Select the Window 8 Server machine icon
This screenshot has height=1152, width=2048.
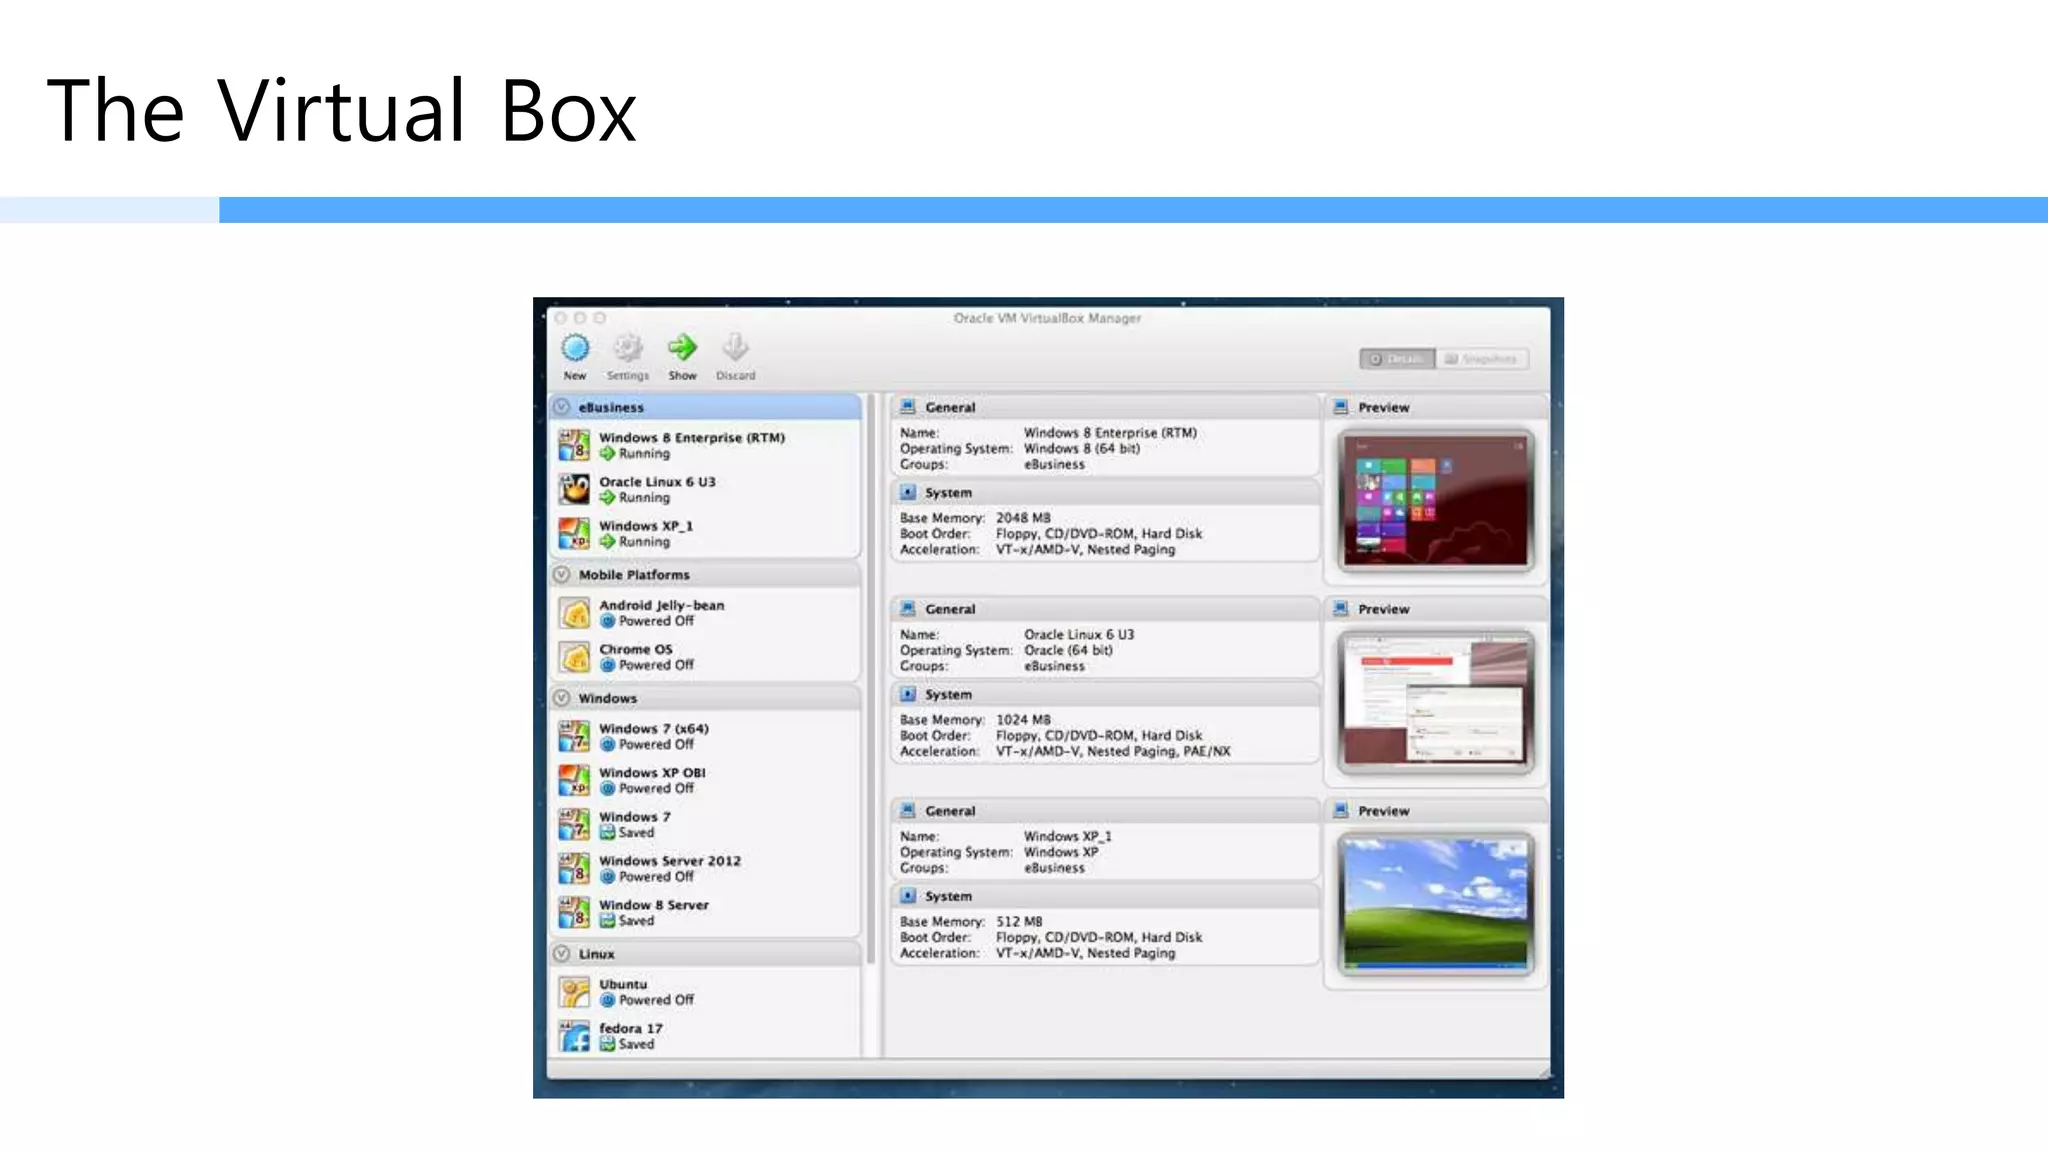pyautogui.click(x=574, y=912)
